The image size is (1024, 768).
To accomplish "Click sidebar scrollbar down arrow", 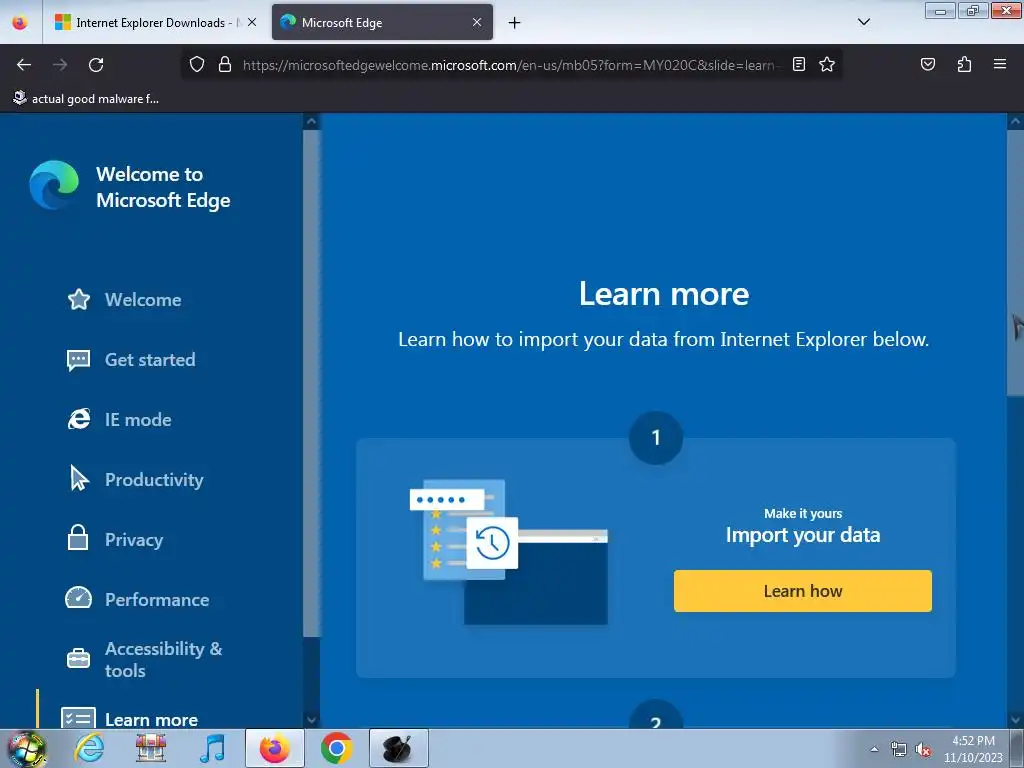I will click(x=312, y=720).
